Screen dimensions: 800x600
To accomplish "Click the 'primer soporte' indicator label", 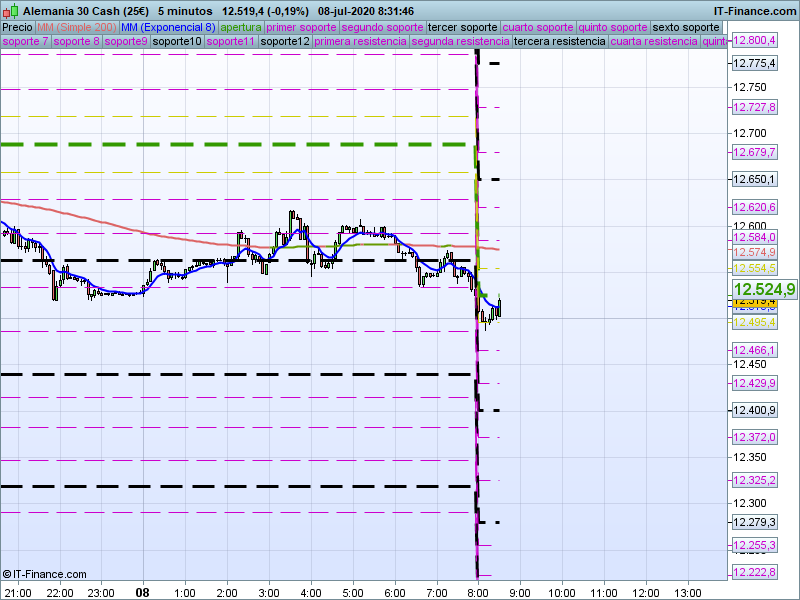I will pos(301,27).
